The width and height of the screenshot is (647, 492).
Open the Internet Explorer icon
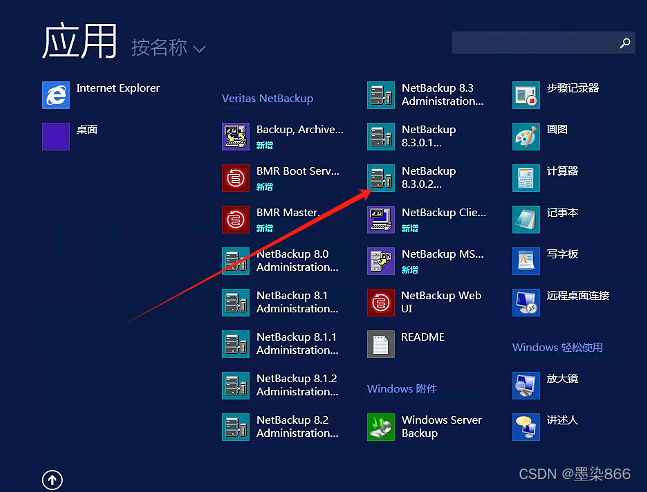(x=56, y=95)
